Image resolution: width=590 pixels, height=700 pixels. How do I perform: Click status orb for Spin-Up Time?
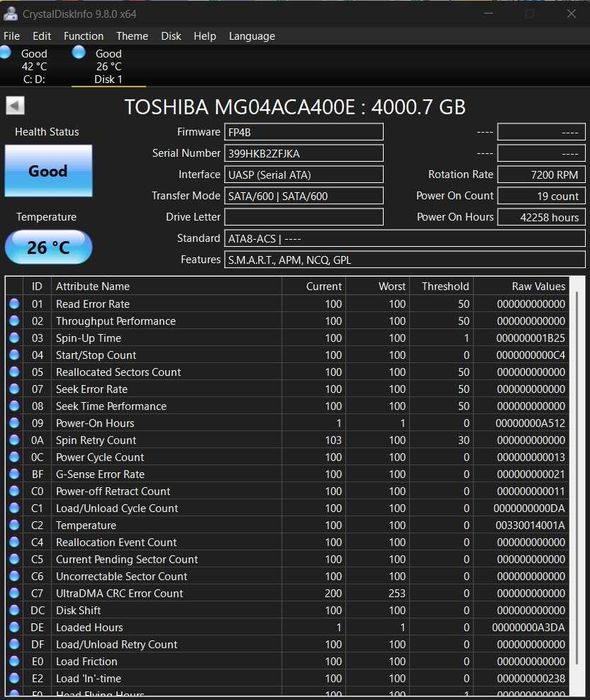(14, 338)
